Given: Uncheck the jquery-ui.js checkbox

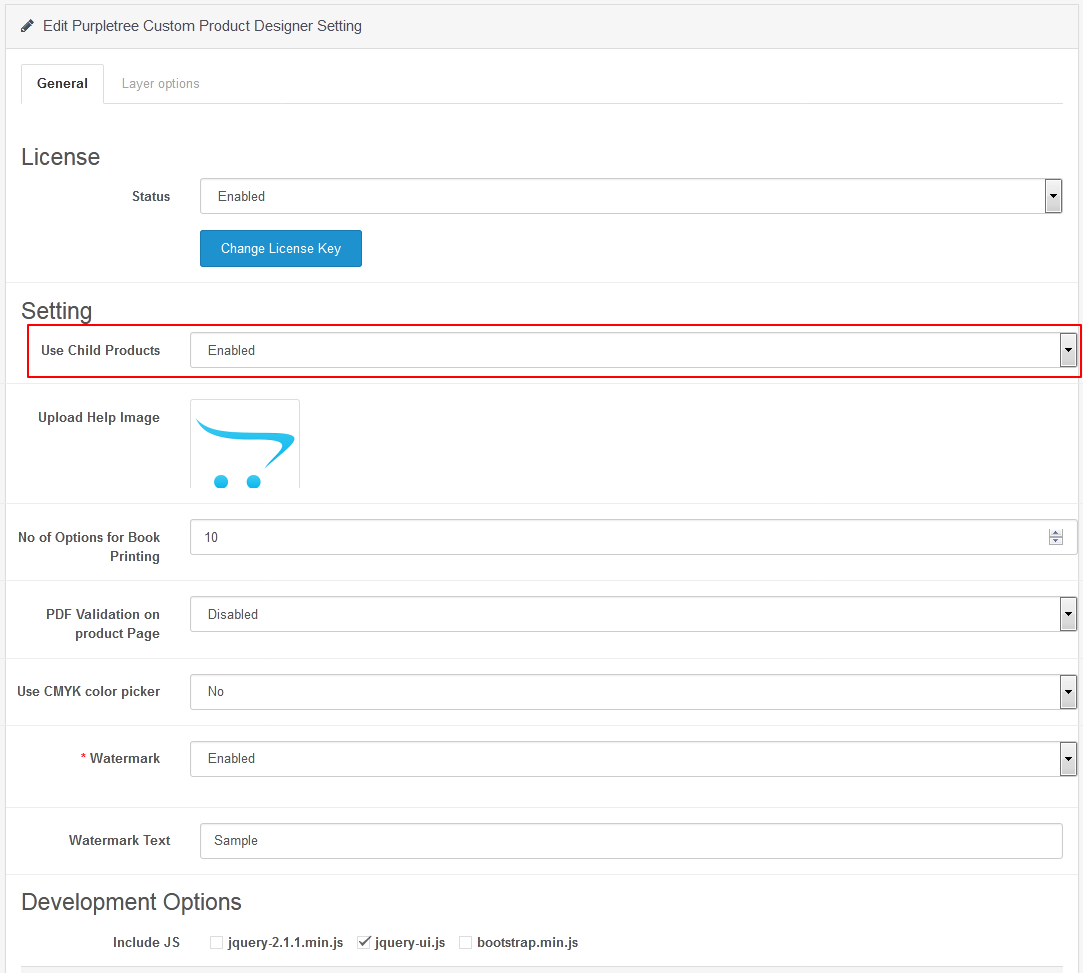Looking at the screenshot, I should 363,943.
